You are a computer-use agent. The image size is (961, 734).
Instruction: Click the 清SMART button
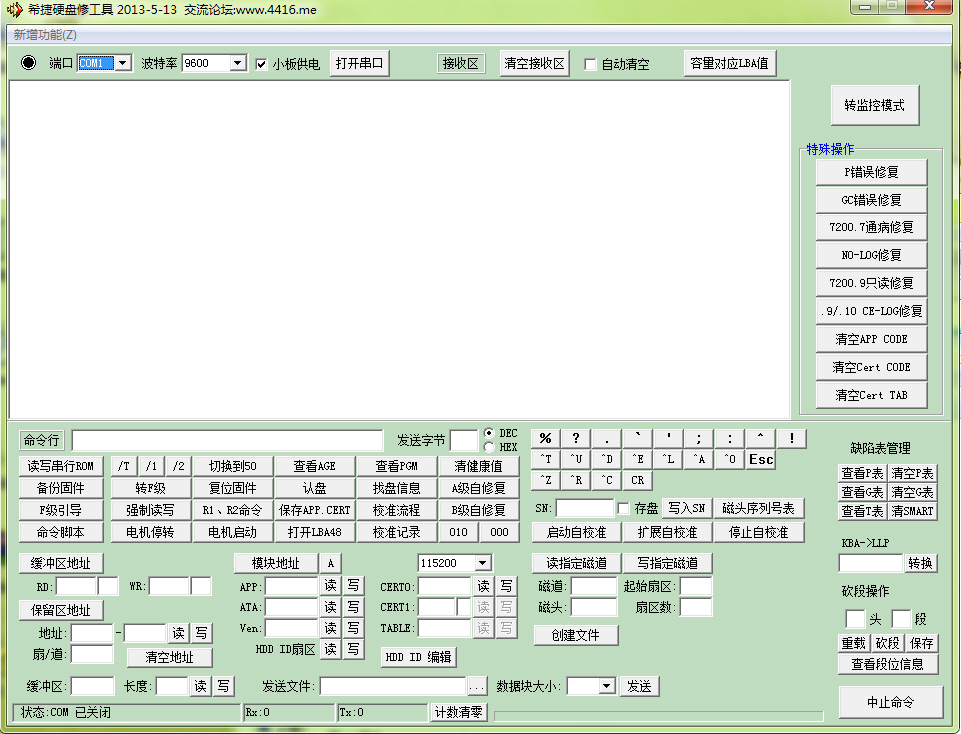click(x=912, y=511)
